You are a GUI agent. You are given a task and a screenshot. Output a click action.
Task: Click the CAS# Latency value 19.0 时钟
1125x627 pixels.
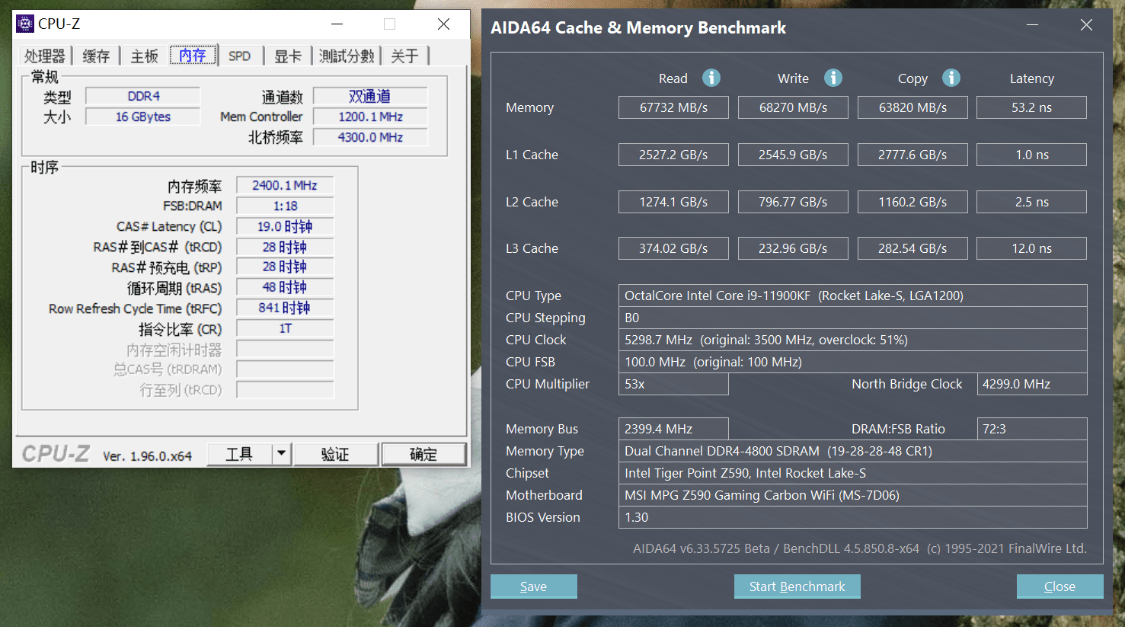click(x=285, y=227)
